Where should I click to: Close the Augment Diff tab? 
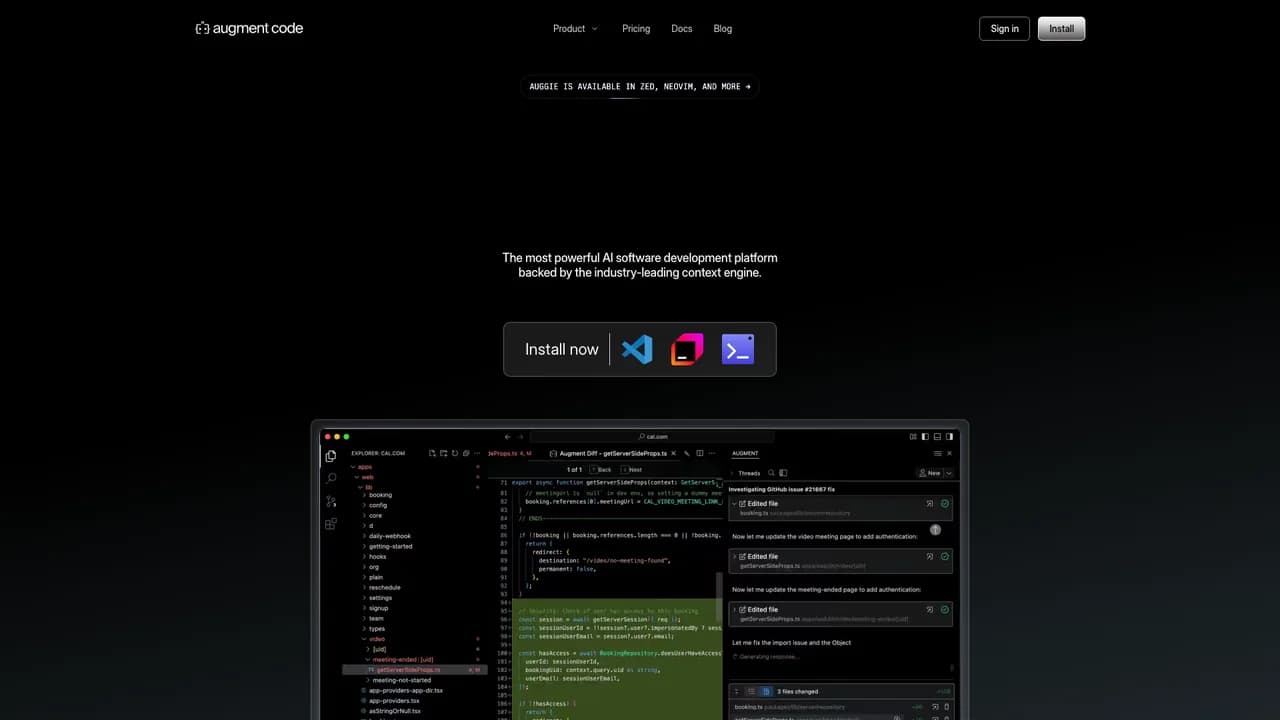(673, 453)
